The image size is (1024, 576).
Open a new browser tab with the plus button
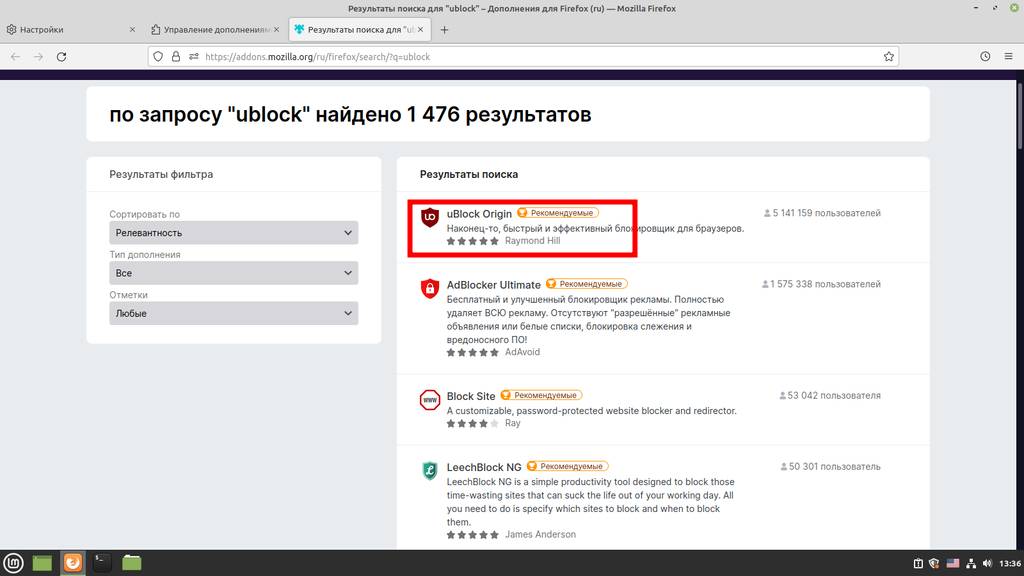445,30
